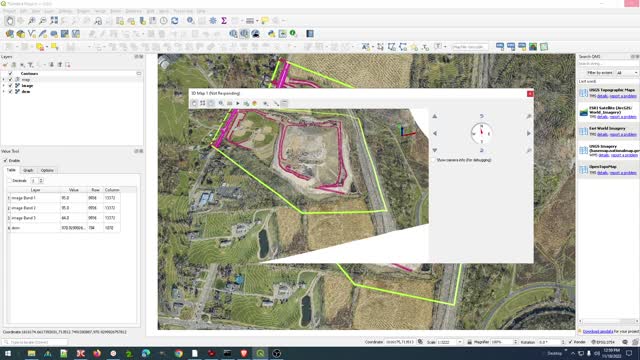Image resolution: width=640 pixels, height=360 pixels.
Task: Toggle the Render checkbox in status bar
Action: click(x=571, y=342)
